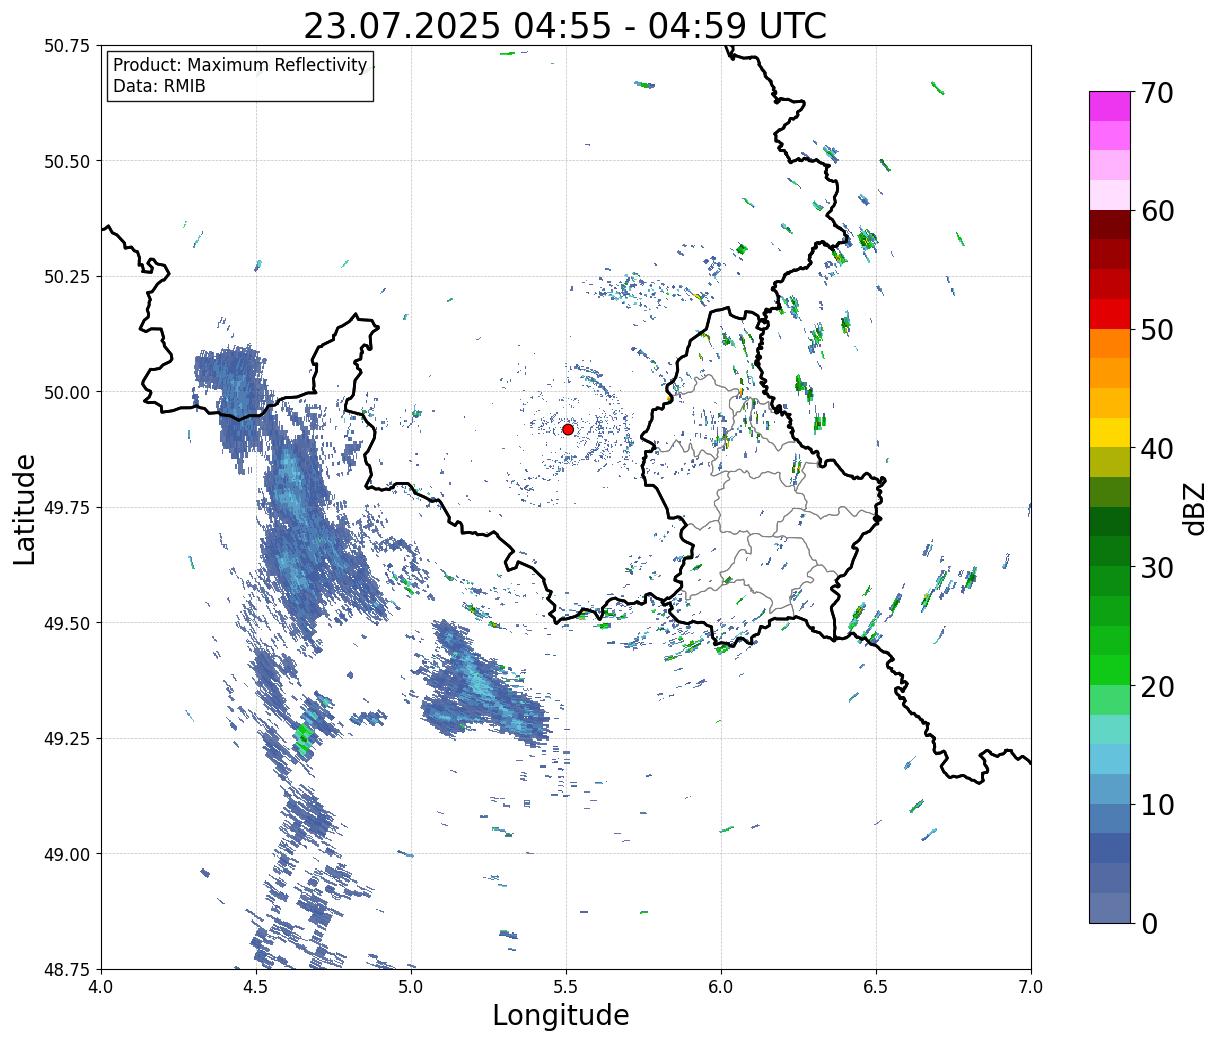Click the magenta 70 dBZ colorbar segment
Screen dimensions: 1219x1040
1109,106
